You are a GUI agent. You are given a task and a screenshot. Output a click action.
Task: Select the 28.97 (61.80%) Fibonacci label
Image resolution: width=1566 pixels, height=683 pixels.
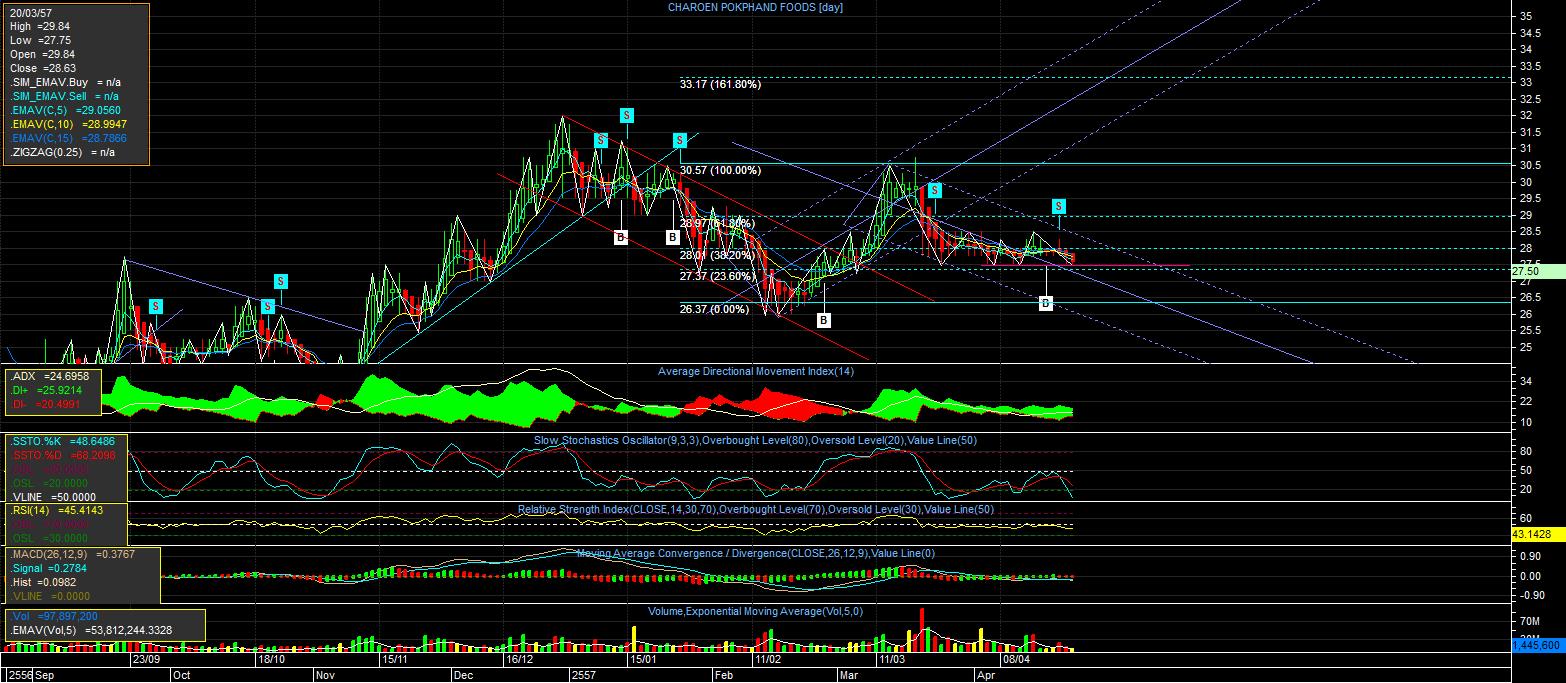(717, 223)
